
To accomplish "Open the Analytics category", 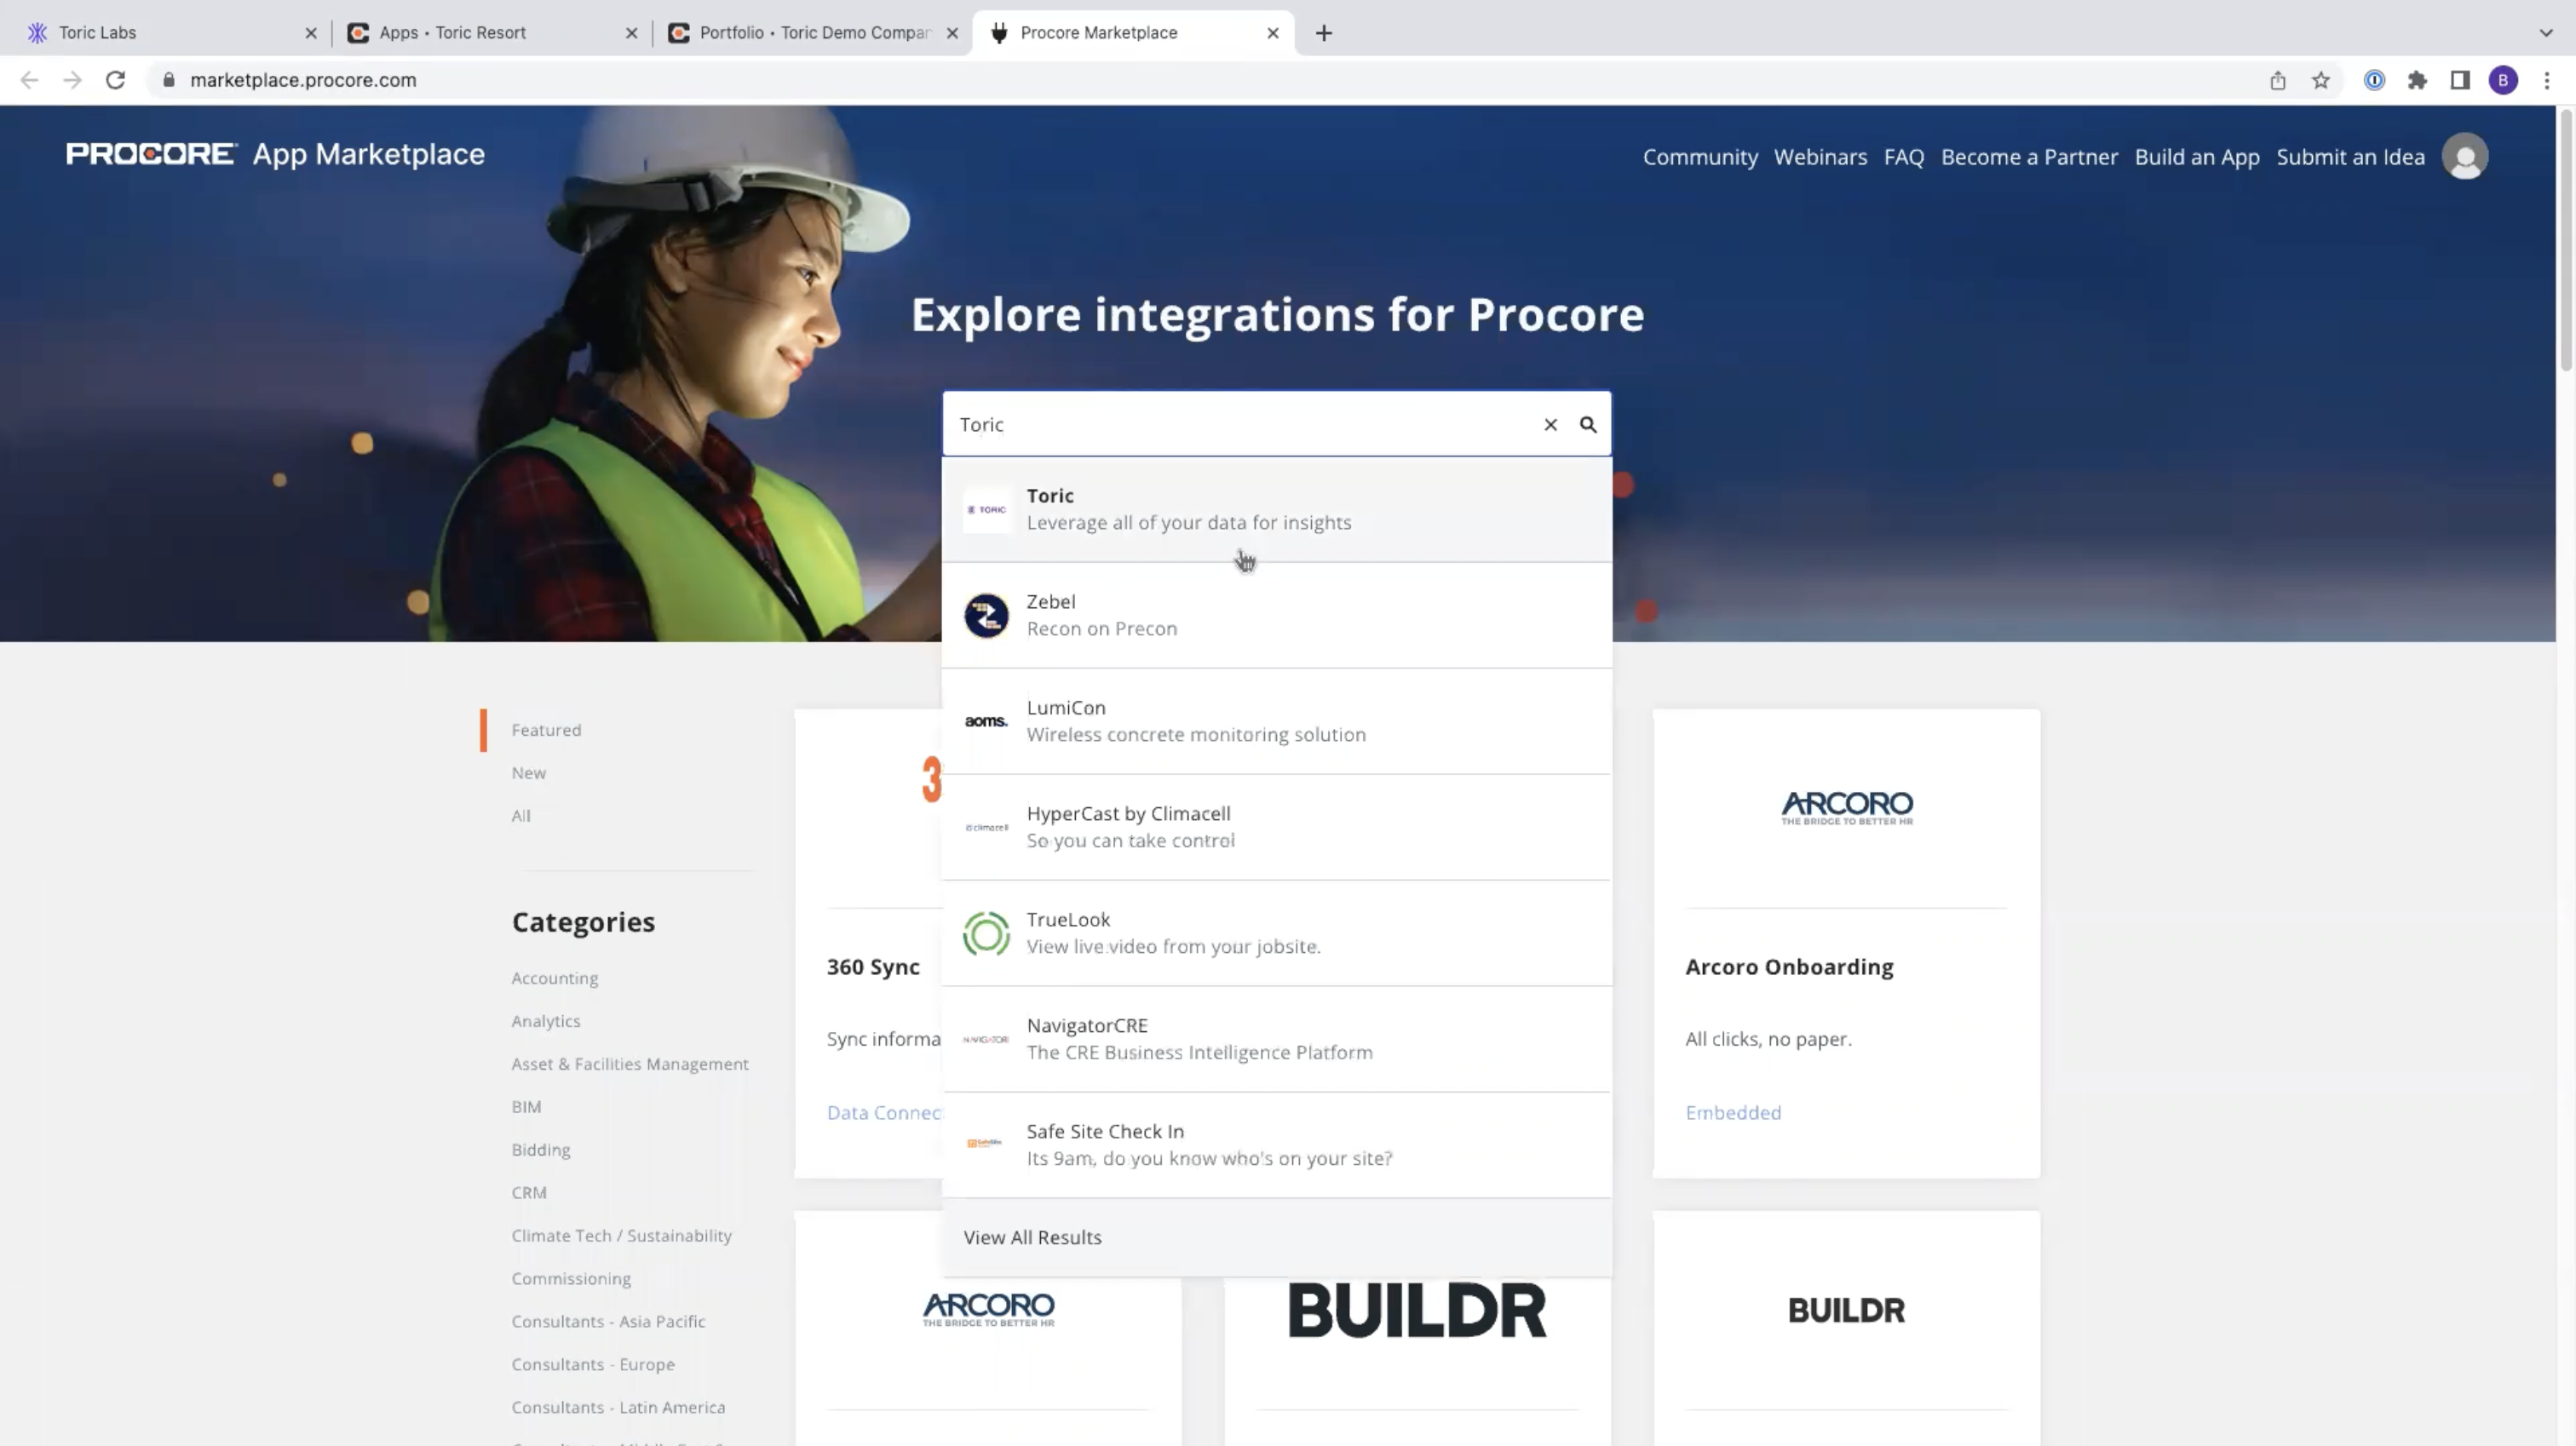I will pyautogui.click(x=546, y=1021).
